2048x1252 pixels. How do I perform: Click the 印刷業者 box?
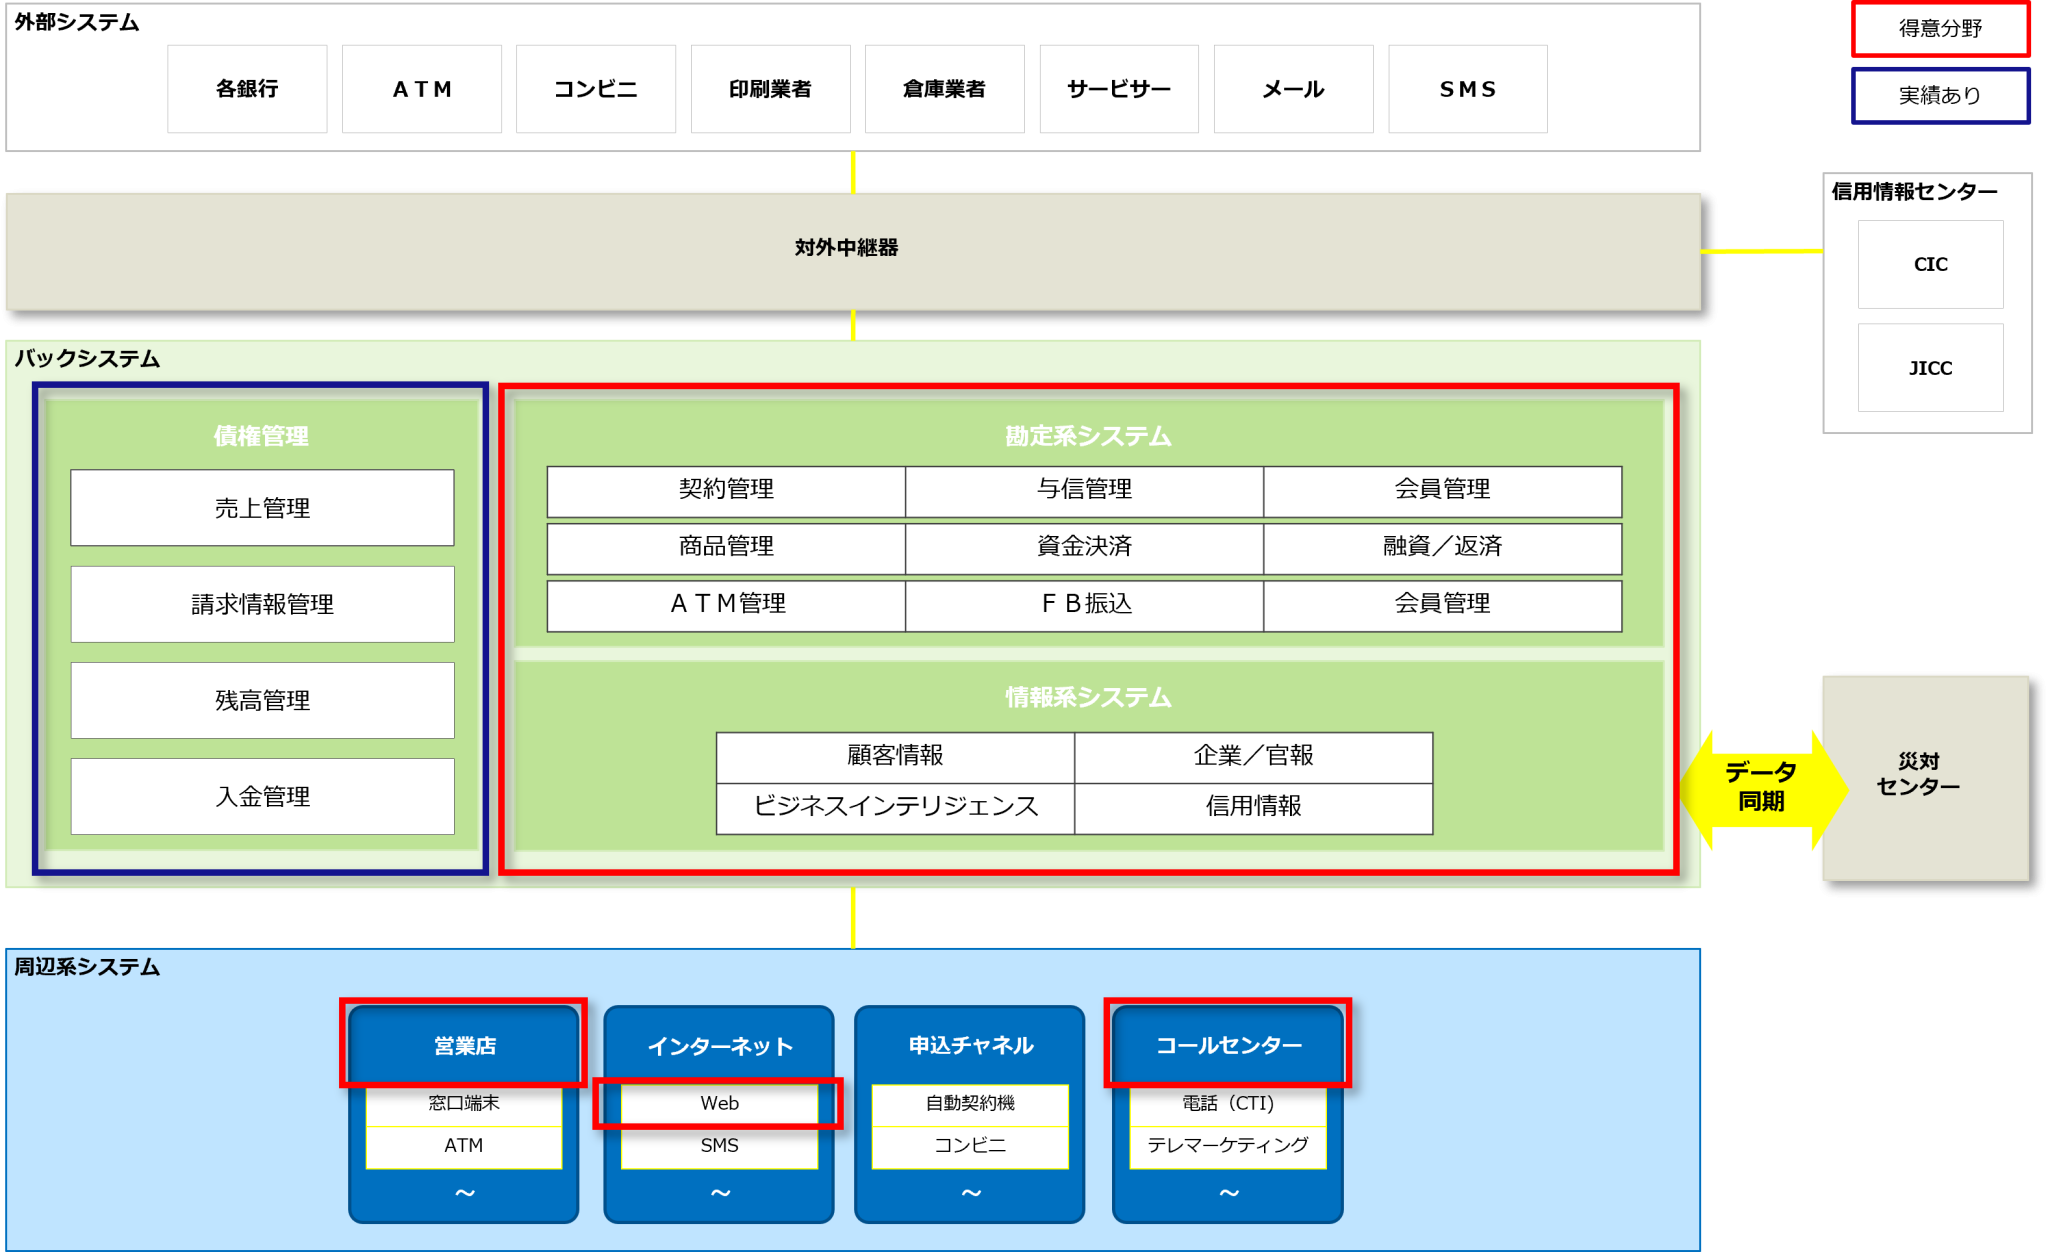pyautogui.click(x=770, y=89)
